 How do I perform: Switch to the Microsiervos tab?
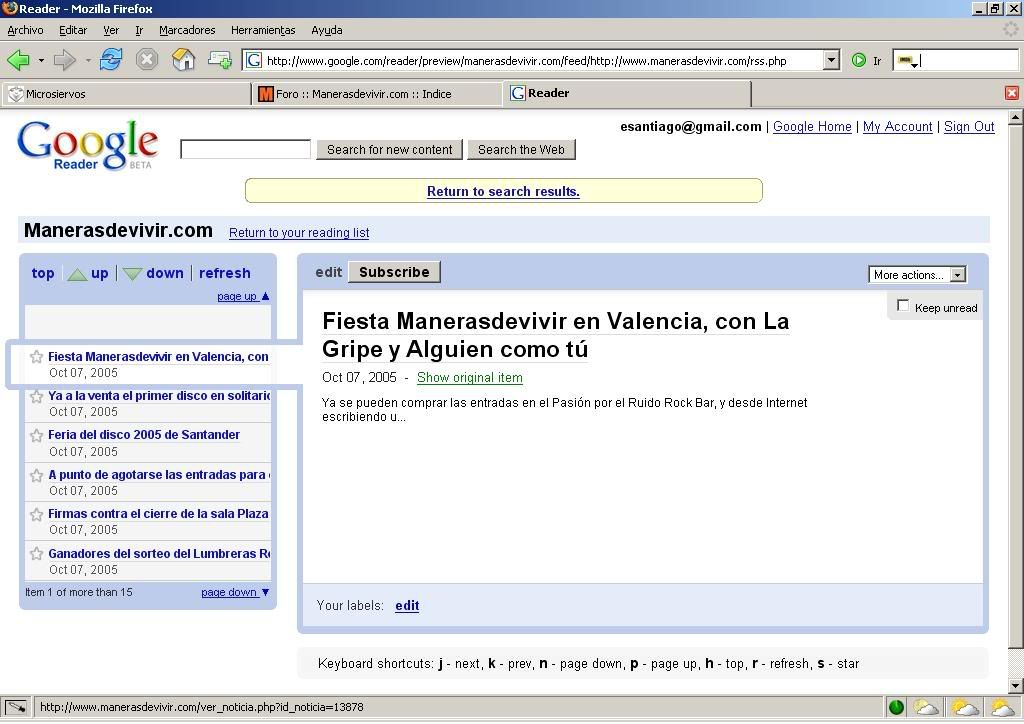coord(127,94)
